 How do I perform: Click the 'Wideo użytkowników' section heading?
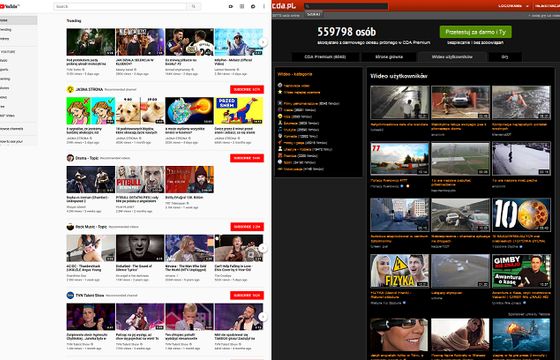tap(399, 76)
